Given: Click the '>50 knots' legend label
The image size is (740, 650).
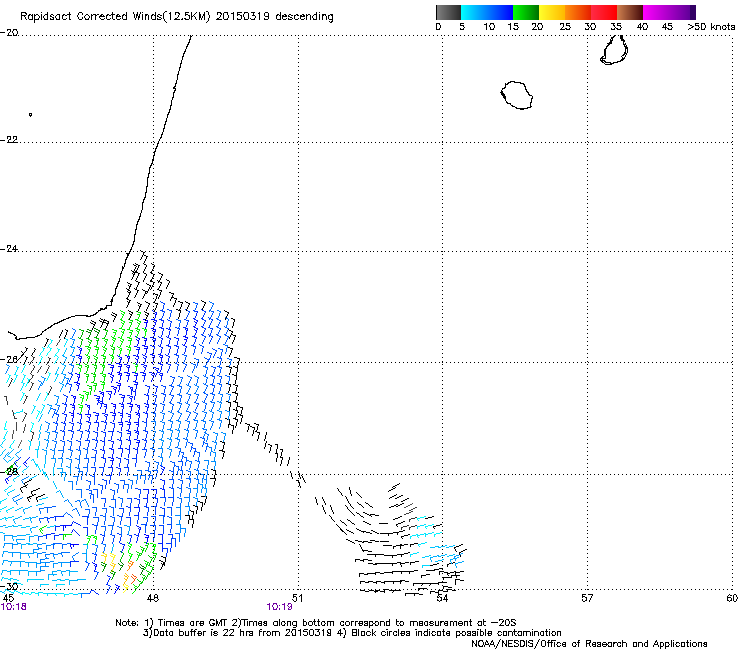Looking at the screenshot, I should tap(711, 27).
